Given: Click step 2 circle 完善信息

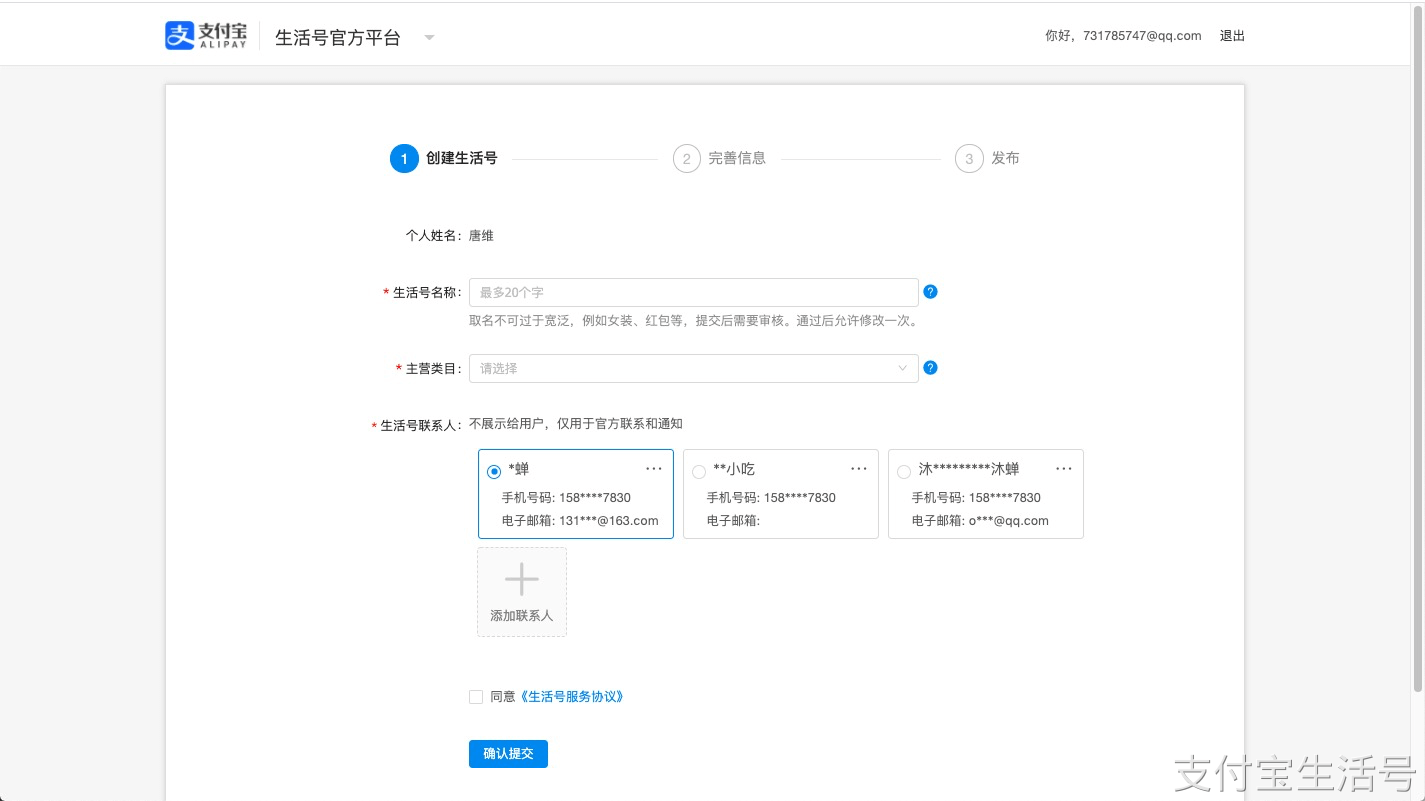Looking at the screenshot, I should click(687, 159).
